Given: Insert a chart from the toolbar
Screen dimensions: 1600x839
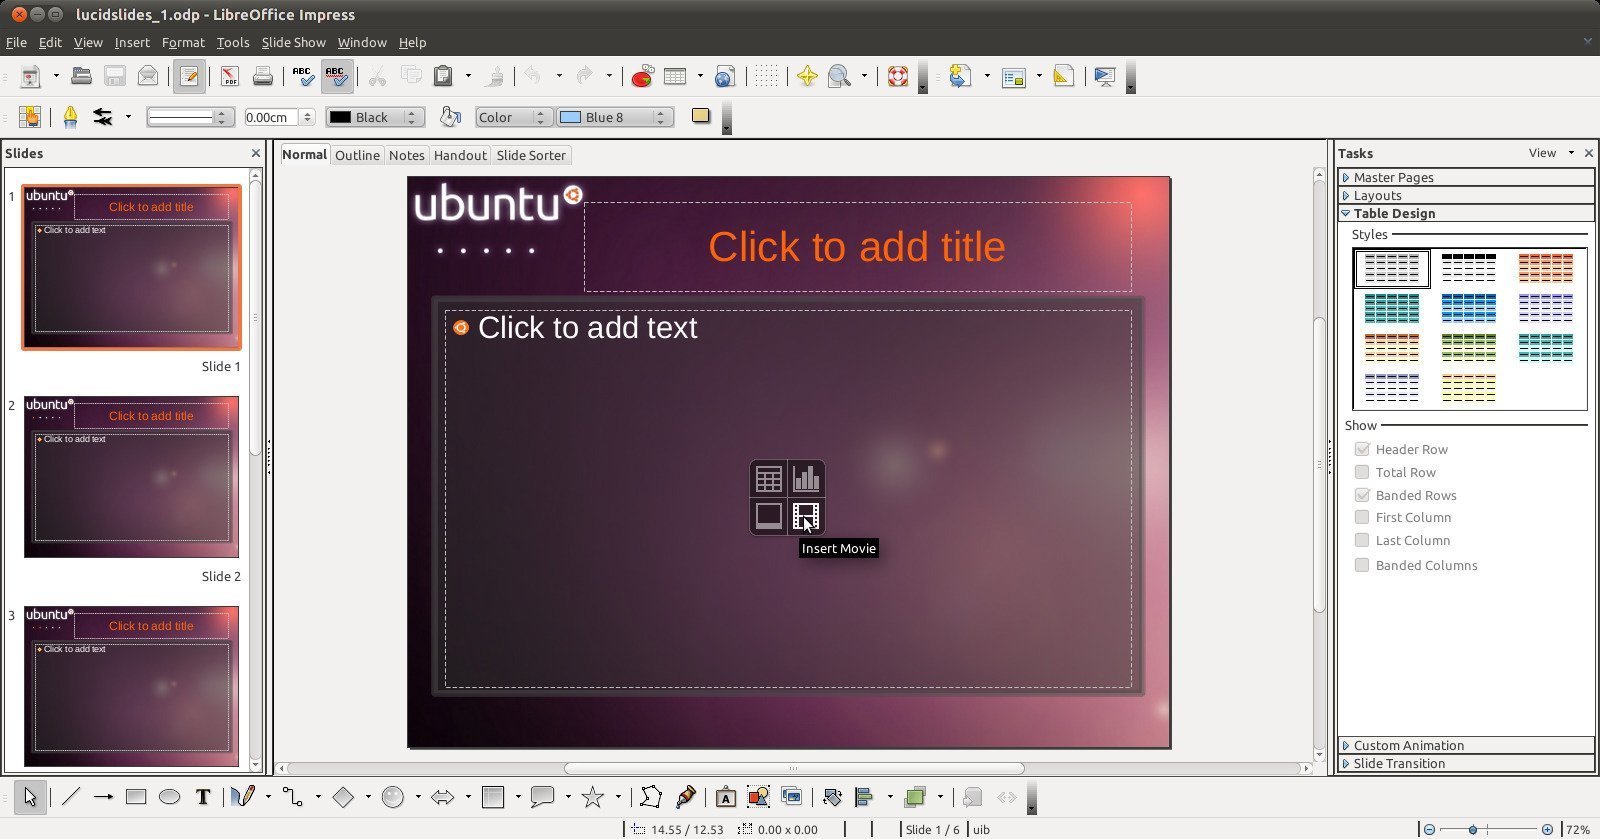Looking at the screenshot, I should point(642,76).
